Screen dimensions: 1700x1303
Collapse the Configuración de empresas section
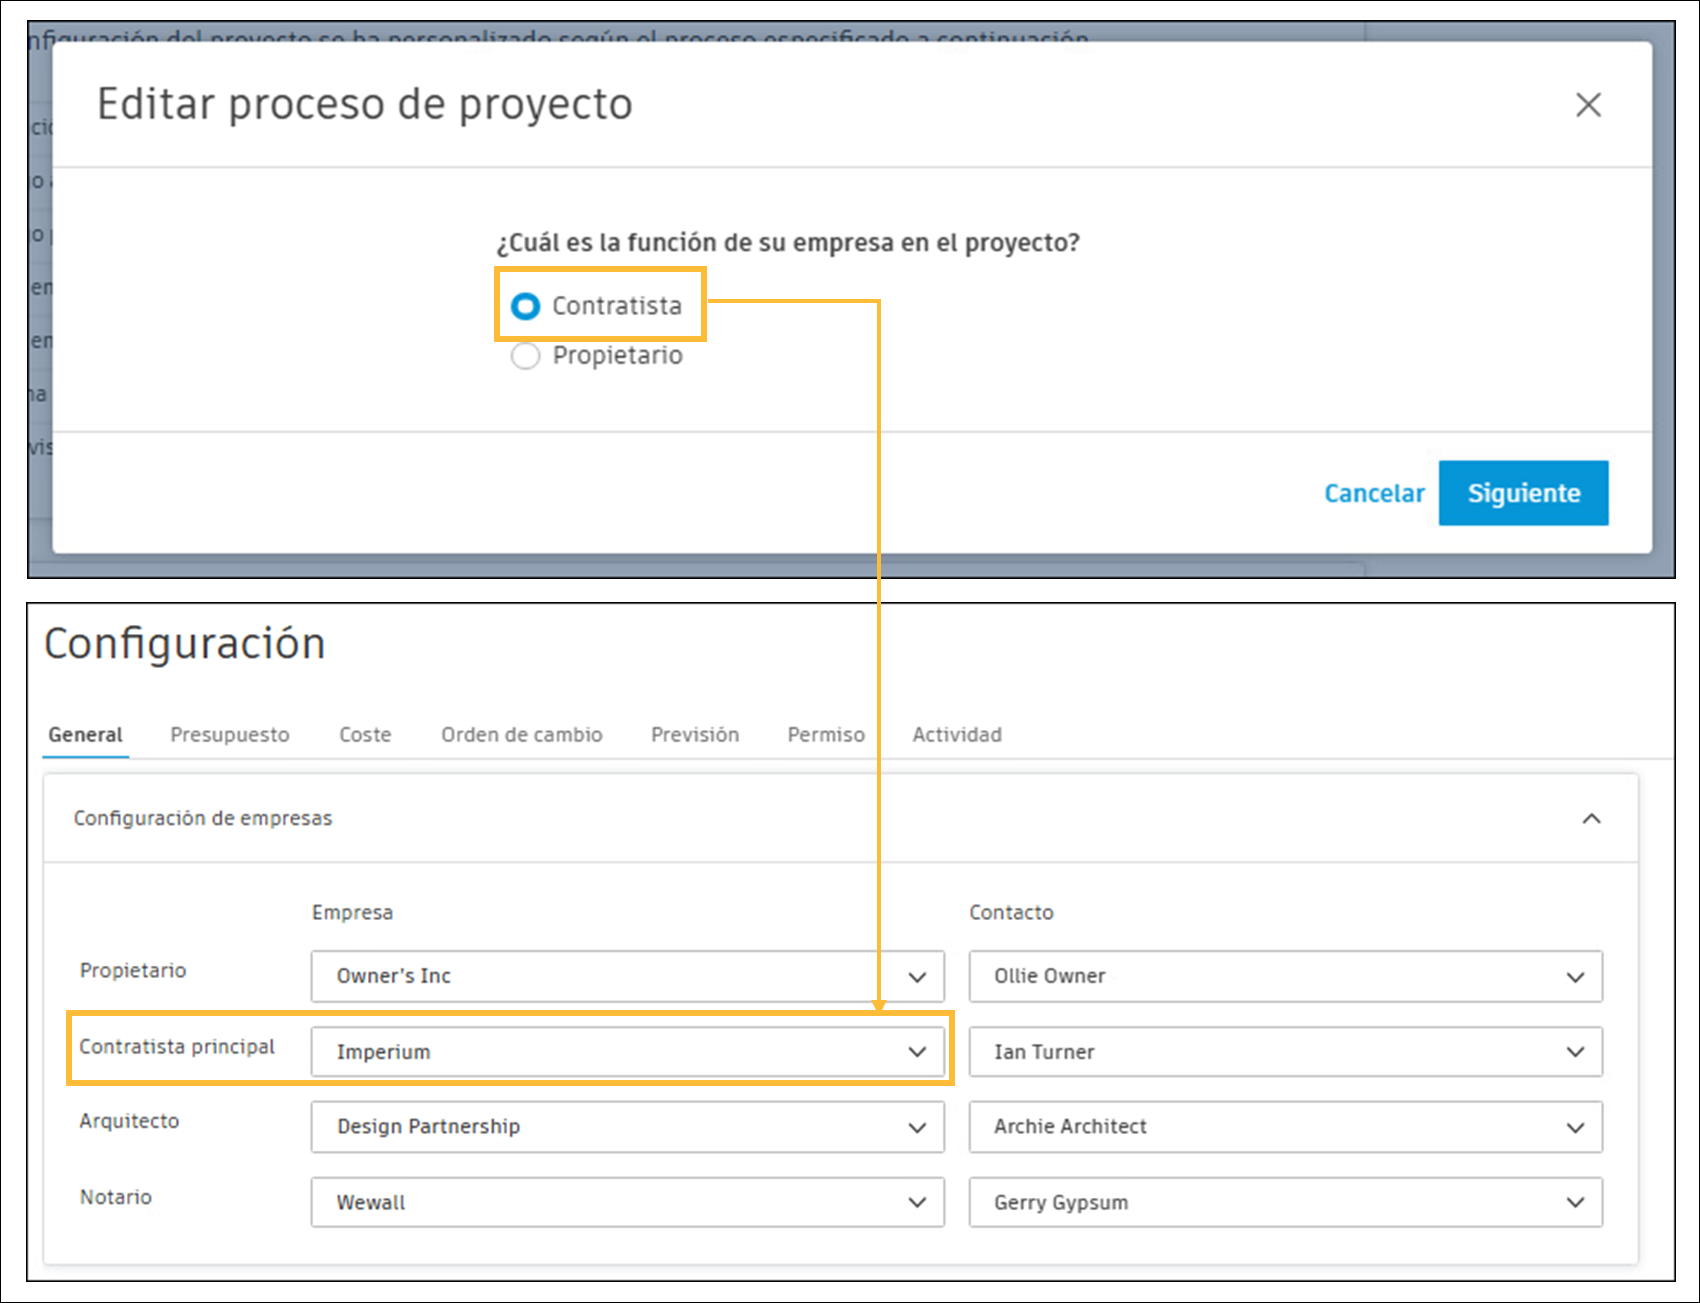coord(1593,819)
